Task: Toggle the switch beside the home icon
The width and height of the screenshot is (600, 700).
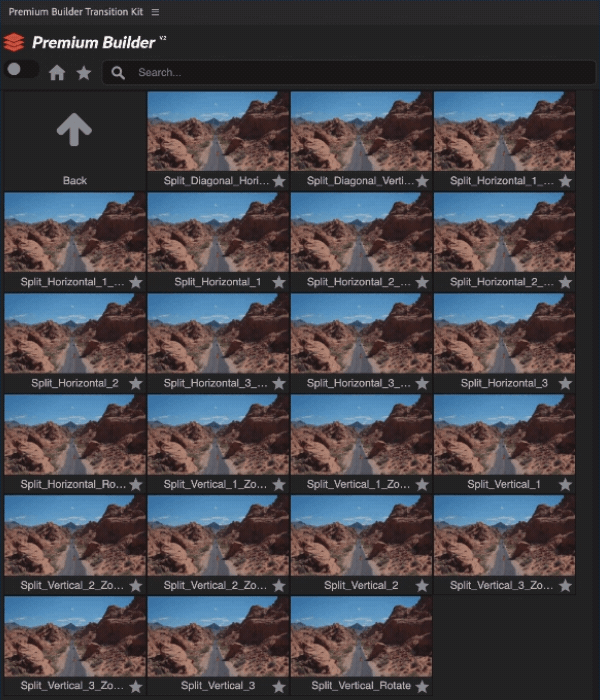Action: point(21,70)
